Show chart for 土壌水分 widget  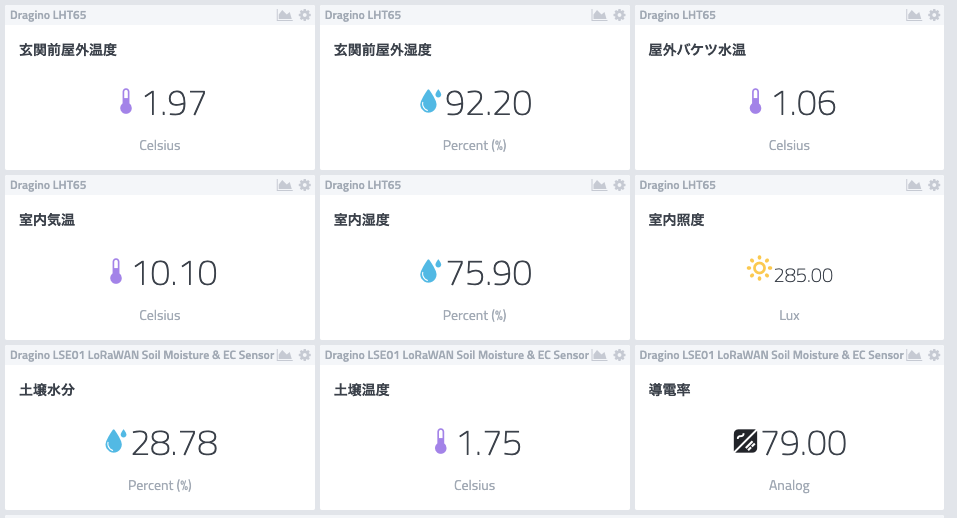point(284,355)
